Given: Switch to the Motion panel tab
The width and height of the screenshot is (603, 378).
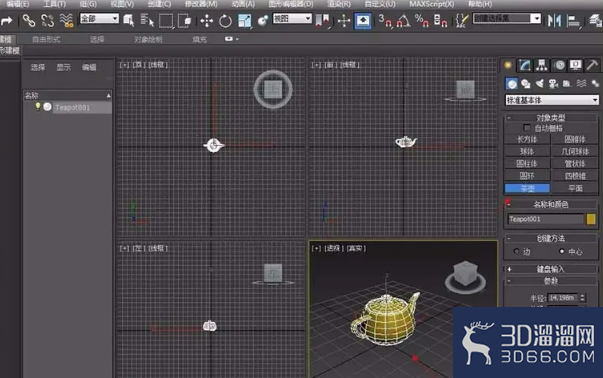Looking at the screenshot, I should tap(560, 65).
